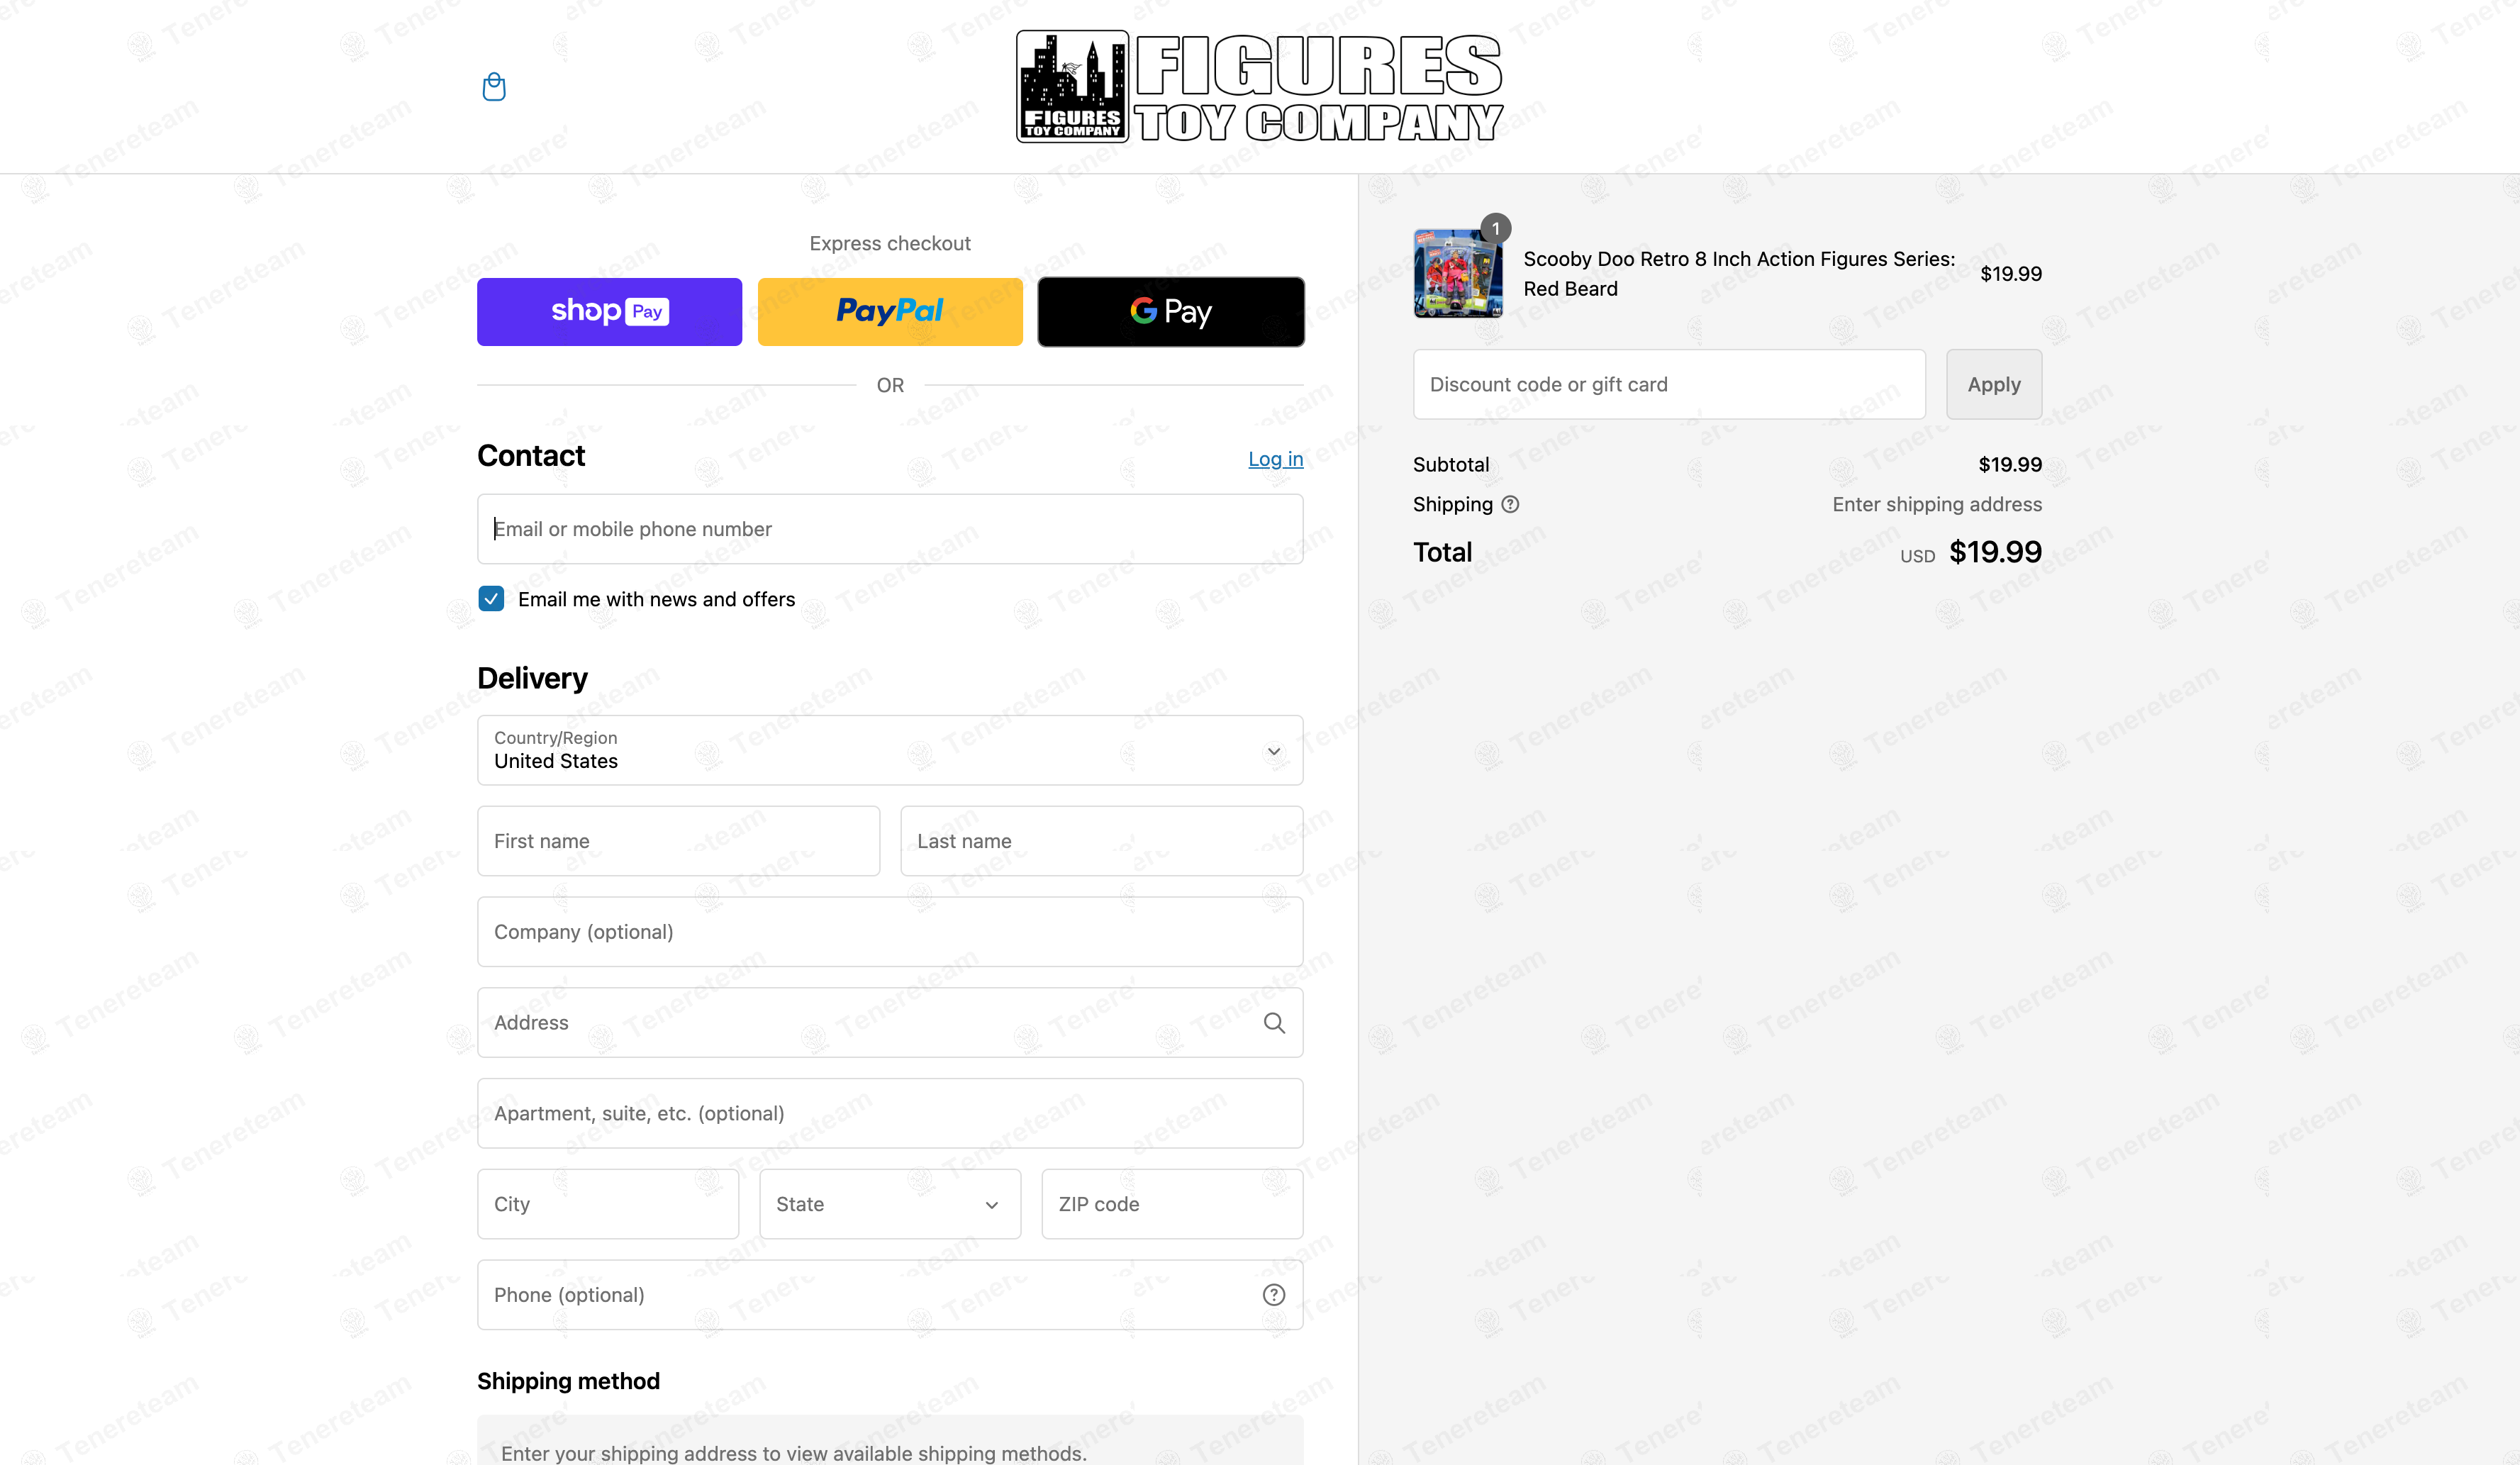Viewport: 2520px width, 1465px height.
Task: Click the ZIP code field
Action: [x=1171, y=1204]
